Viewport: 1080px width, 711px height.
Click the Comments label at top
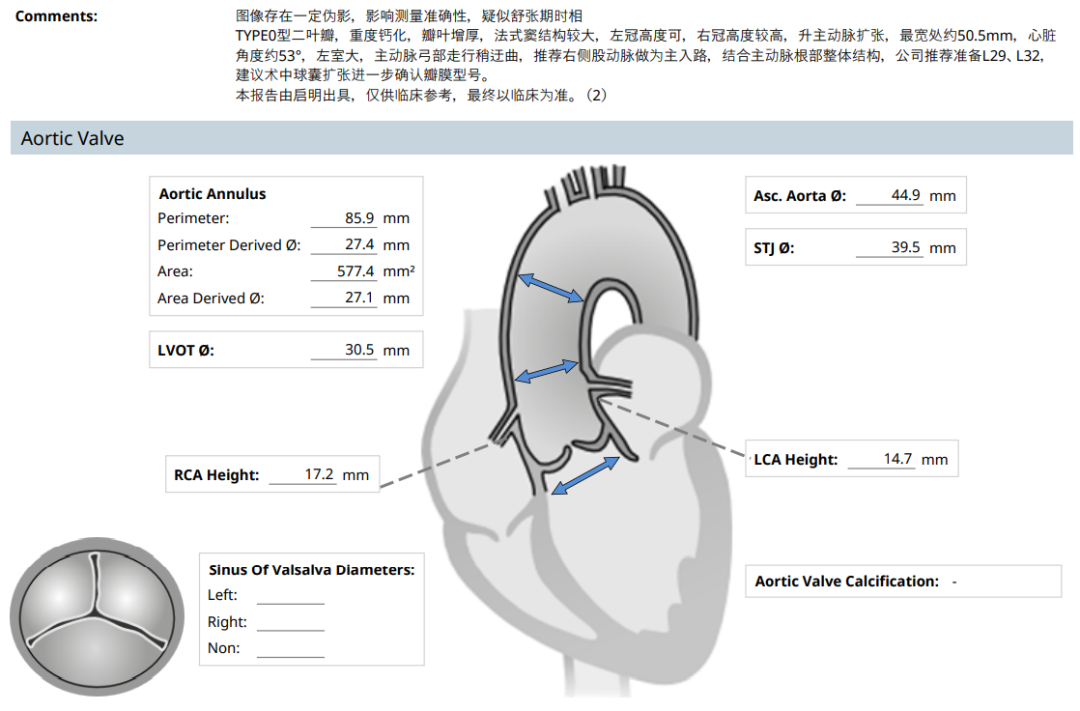[56, 16]
